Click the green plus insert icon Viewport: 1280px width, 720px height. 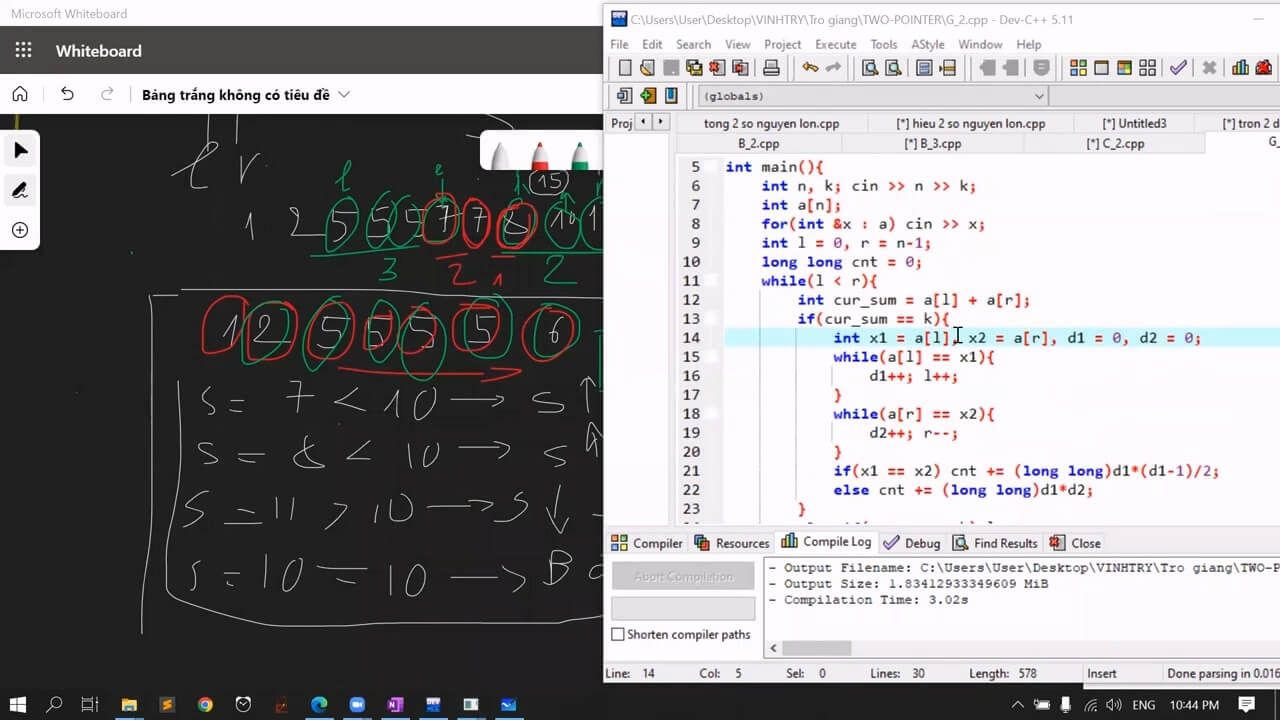click(x=648, y=96)
